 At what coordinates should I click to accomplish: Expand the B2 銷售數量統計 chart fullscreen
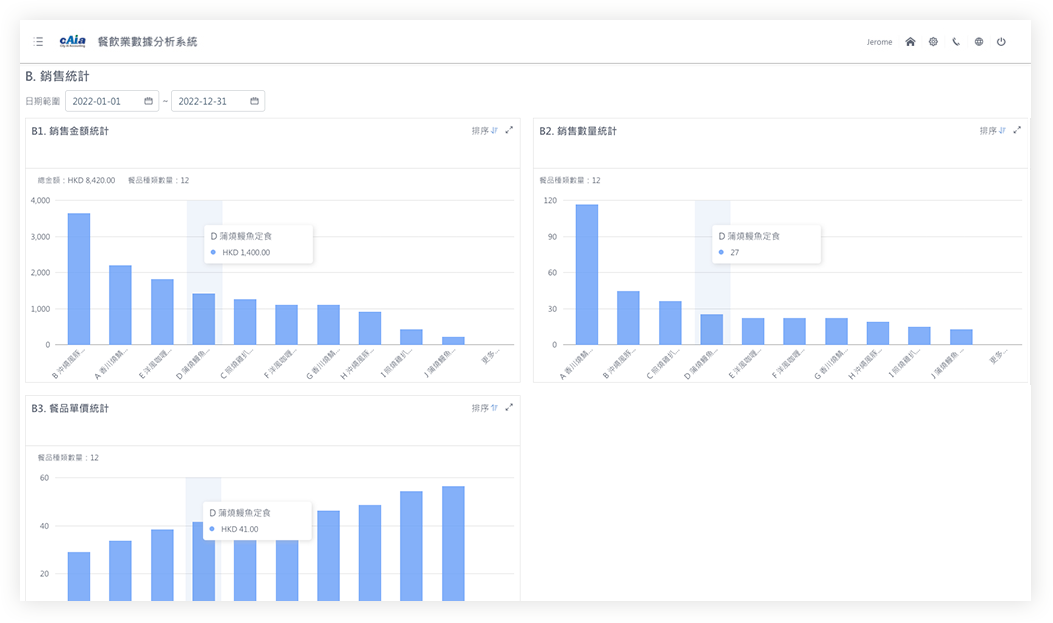[1017, 130]
